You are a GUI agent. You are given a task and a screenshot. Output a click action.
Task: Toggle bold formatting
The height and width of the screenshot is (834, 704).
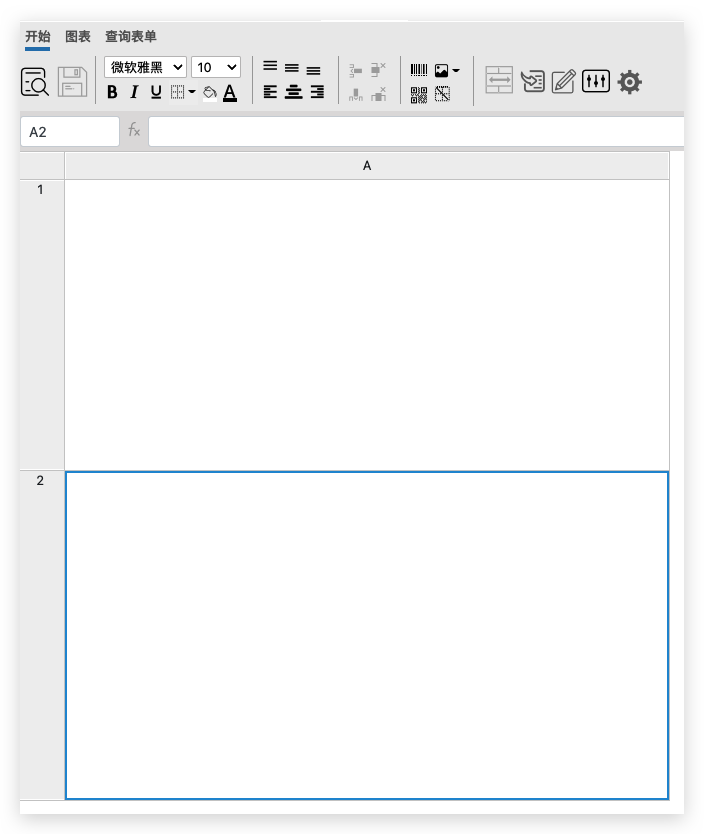click(112, 92)
